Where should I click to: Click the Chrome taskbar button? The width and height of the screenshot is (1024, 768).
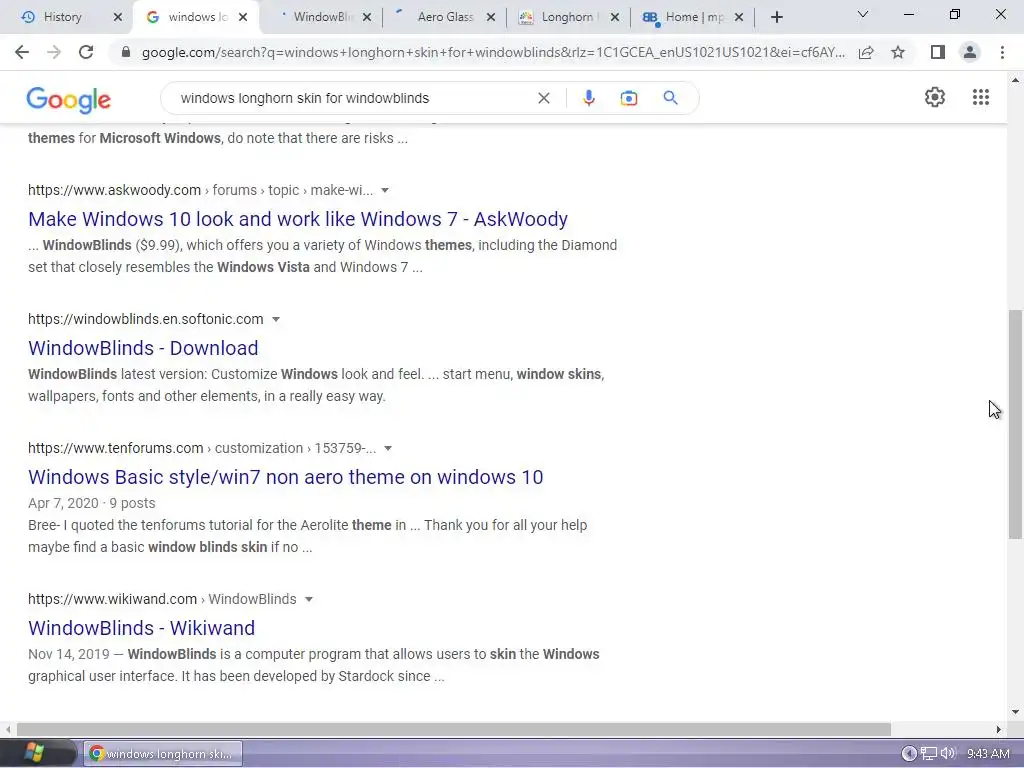click(163, 754)
